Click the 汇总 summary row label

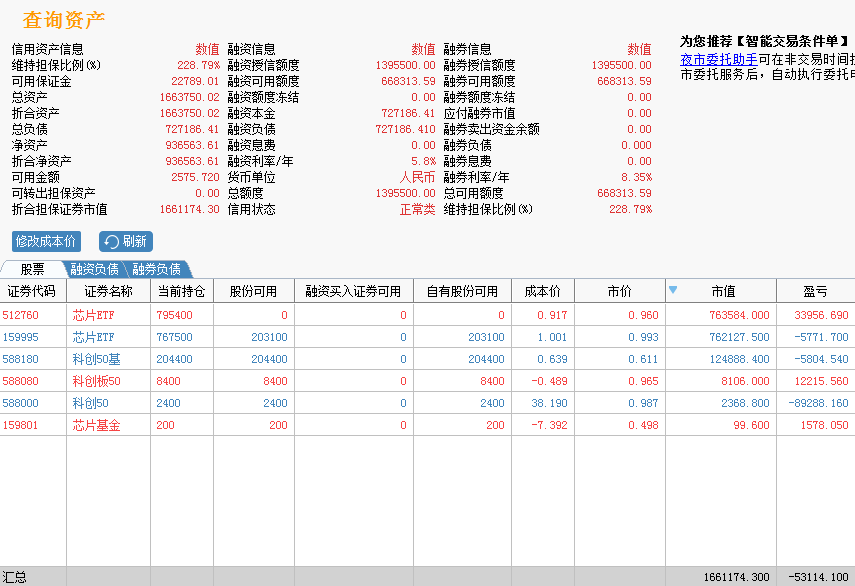[x=14, y=577]
